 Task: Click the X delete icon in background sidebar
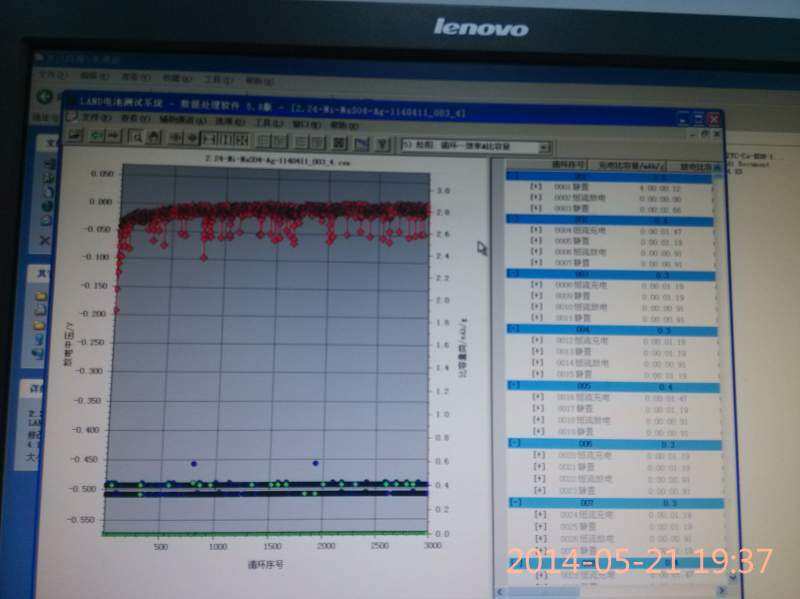coord(45,240)
